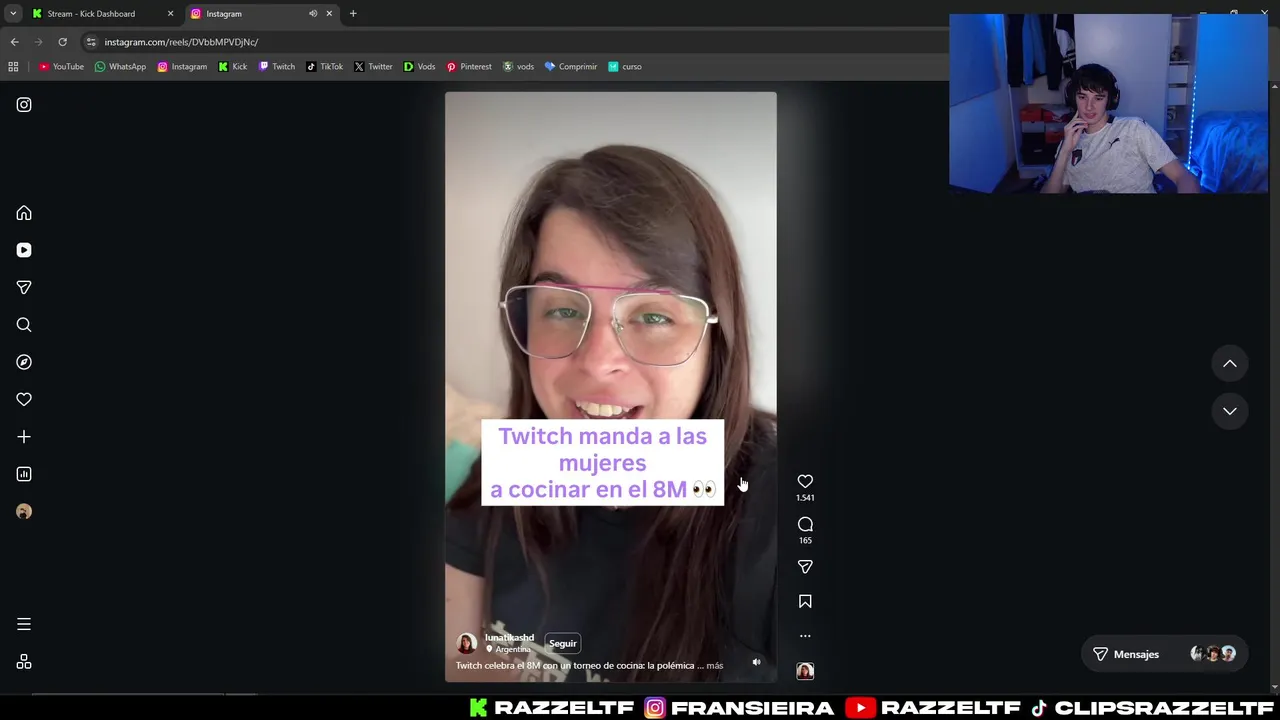The height and width of the screenshot is (720, 1280).
Task: Open Apps grid in bookmarks bar
Action: pyautogui.click(x=13, y=67)
